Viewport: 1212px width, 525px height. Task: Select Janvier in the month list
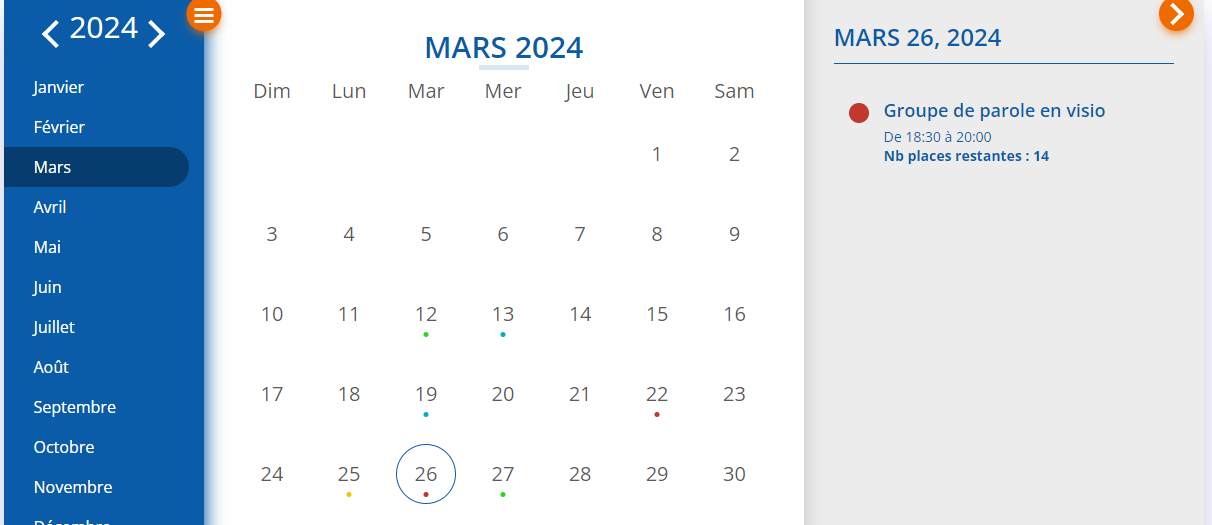click(x=58, y=87)
